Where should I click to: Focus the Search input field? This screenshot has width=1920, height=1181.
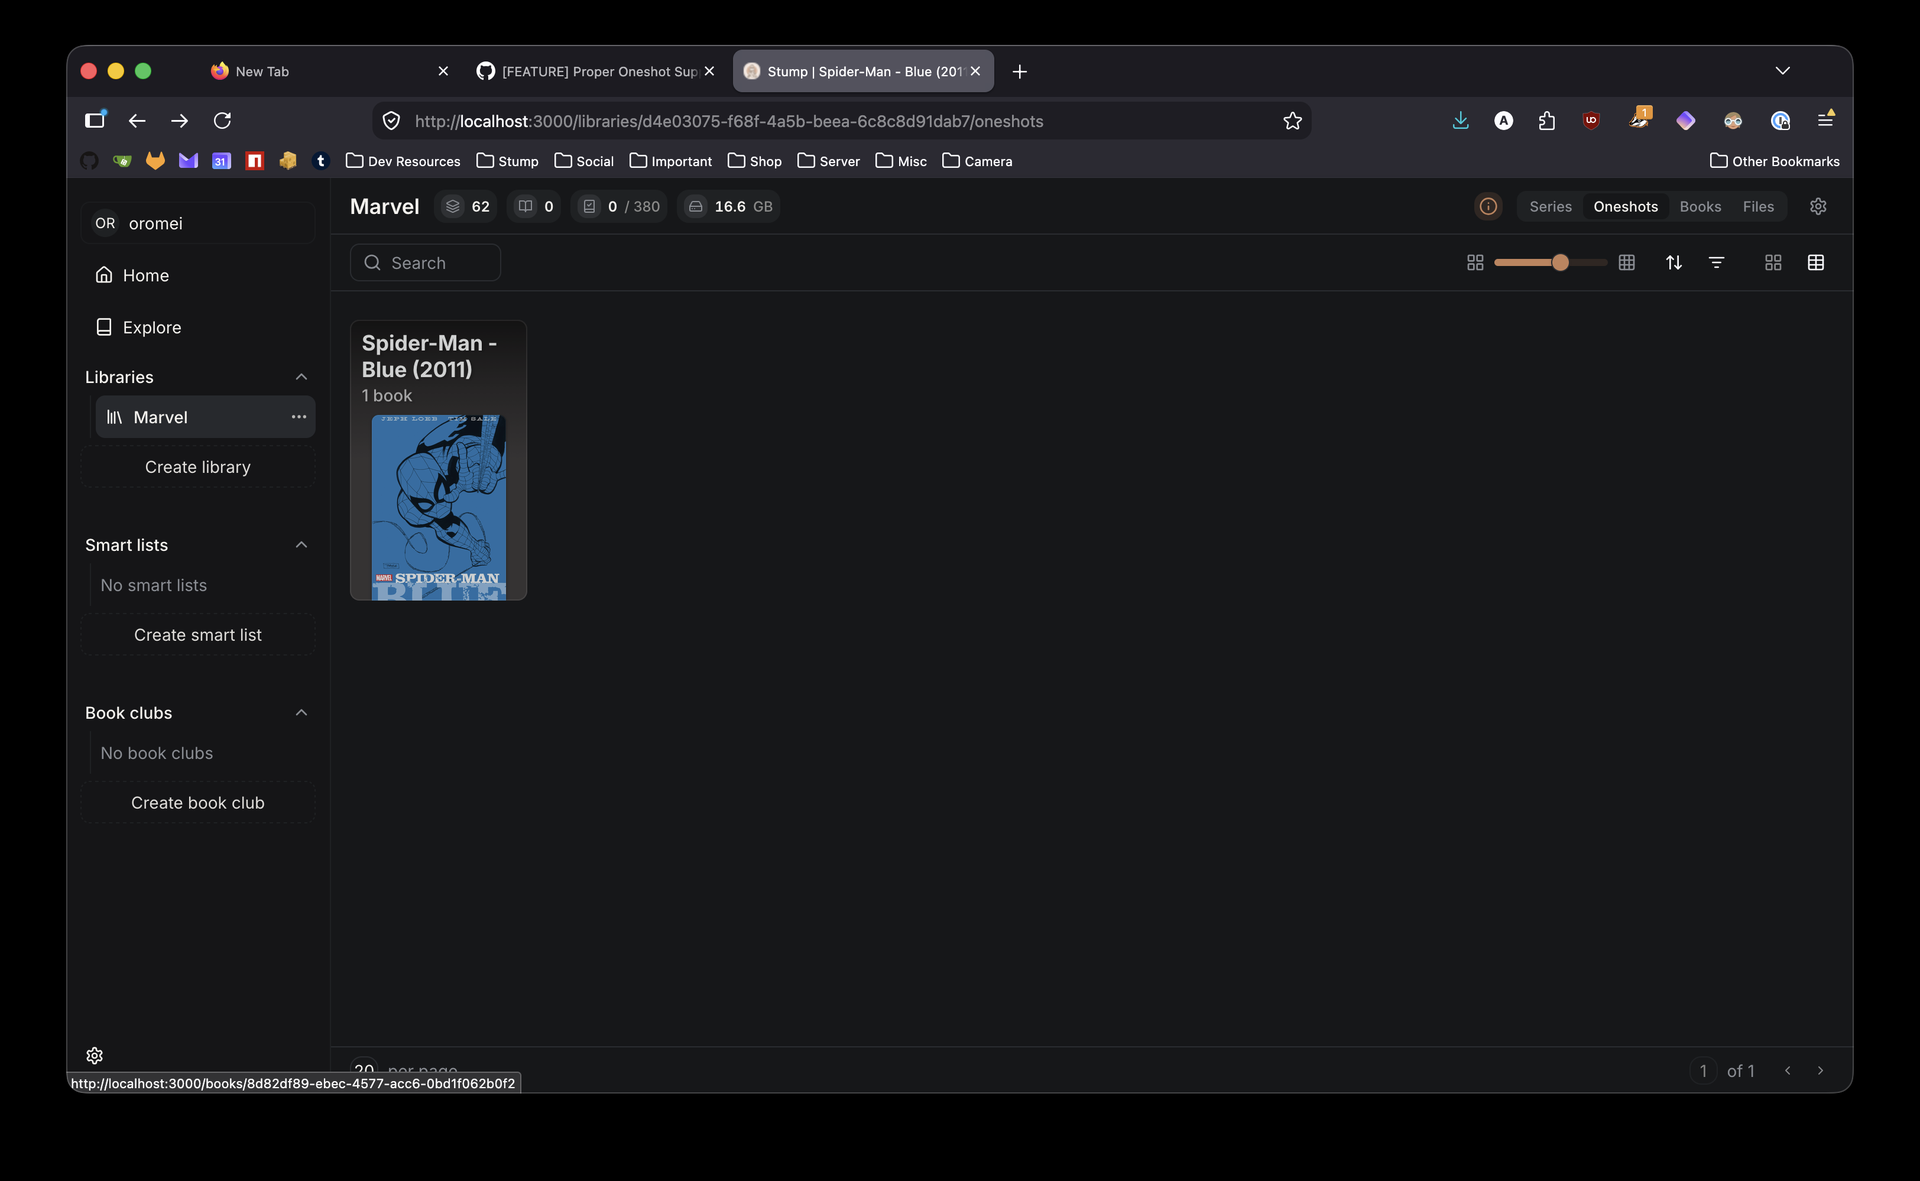click(x=426, y=262)
